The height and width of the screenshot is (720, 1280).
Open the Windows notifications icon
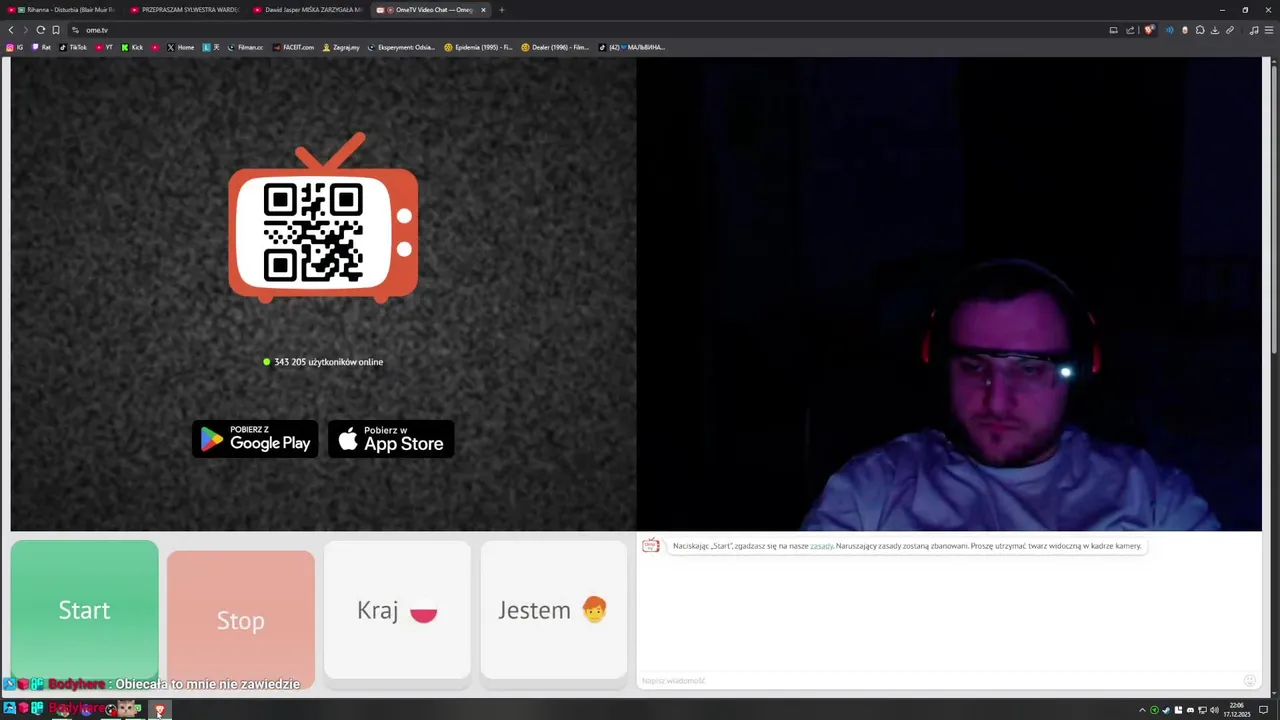coord(1264,710)
